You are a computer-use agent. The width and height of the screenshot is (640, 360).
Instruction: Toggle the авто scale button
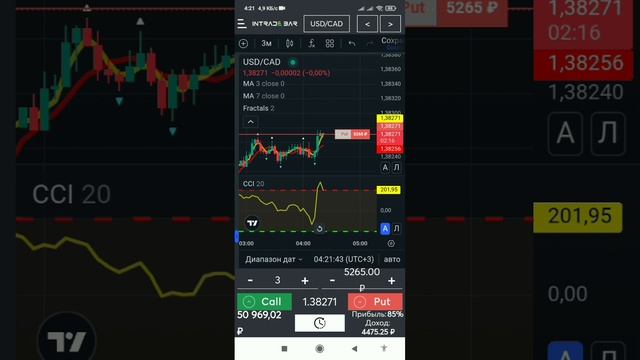(x=392, y=259)
